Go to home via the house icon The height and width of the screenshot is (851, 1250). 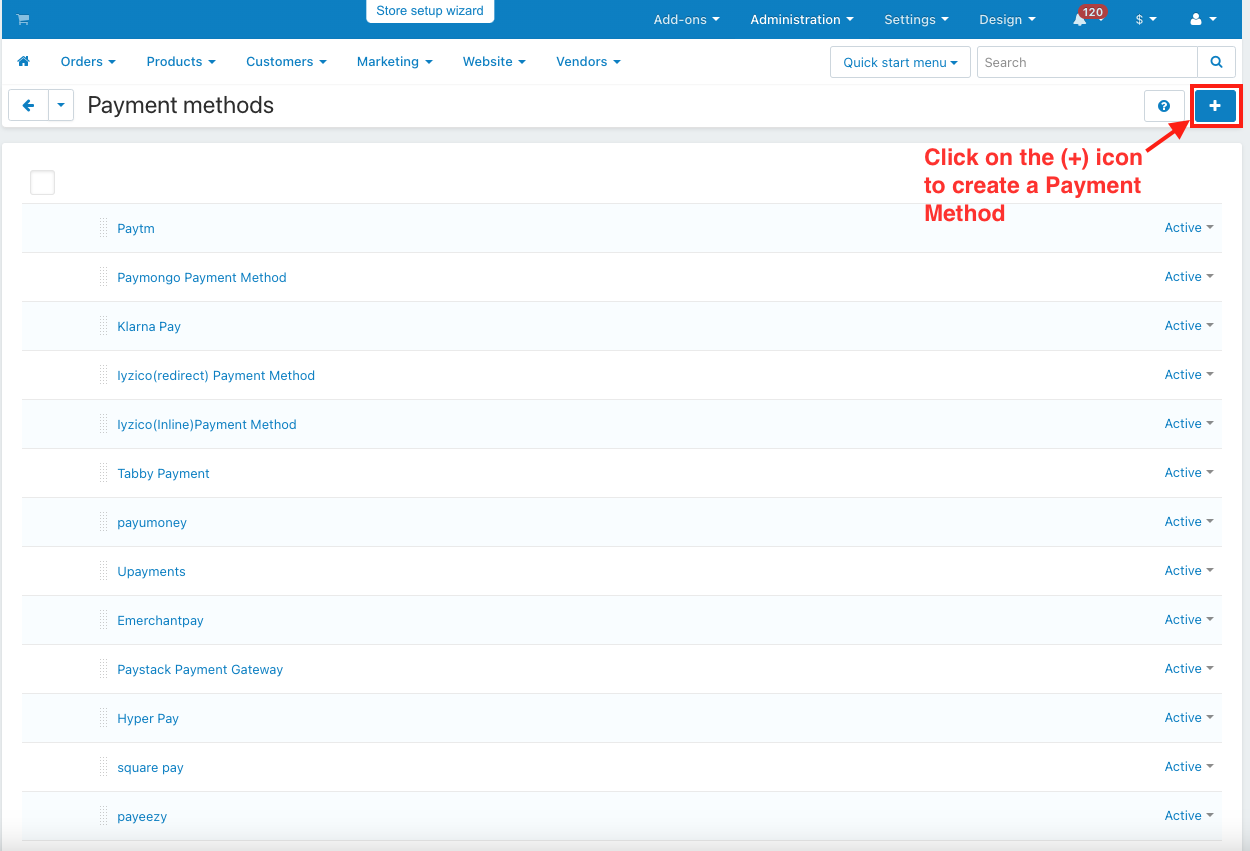pos(24,62)
